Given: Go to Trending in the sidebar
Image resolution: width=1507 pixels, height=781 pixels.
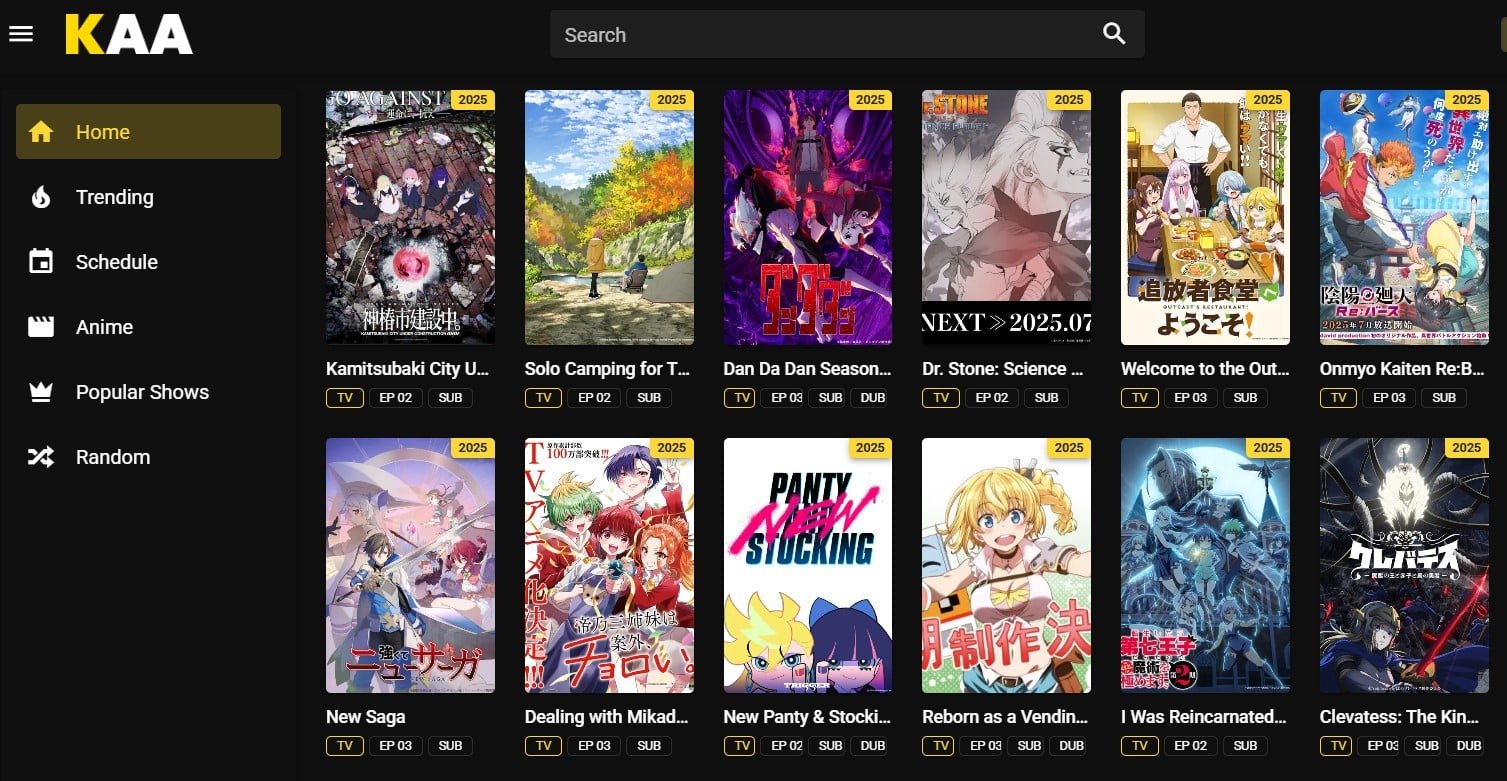Looking at the screenshot, I should 148,197.
